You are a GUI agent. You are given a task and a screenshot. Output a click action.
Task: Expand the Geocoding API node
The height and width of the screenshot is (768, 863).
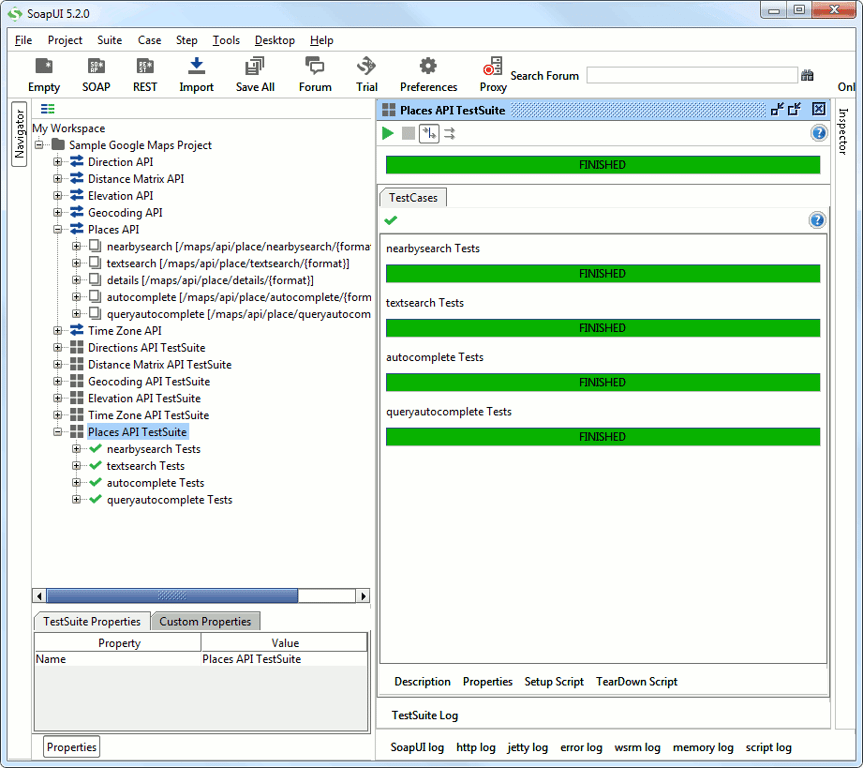(x=57, y=213)
